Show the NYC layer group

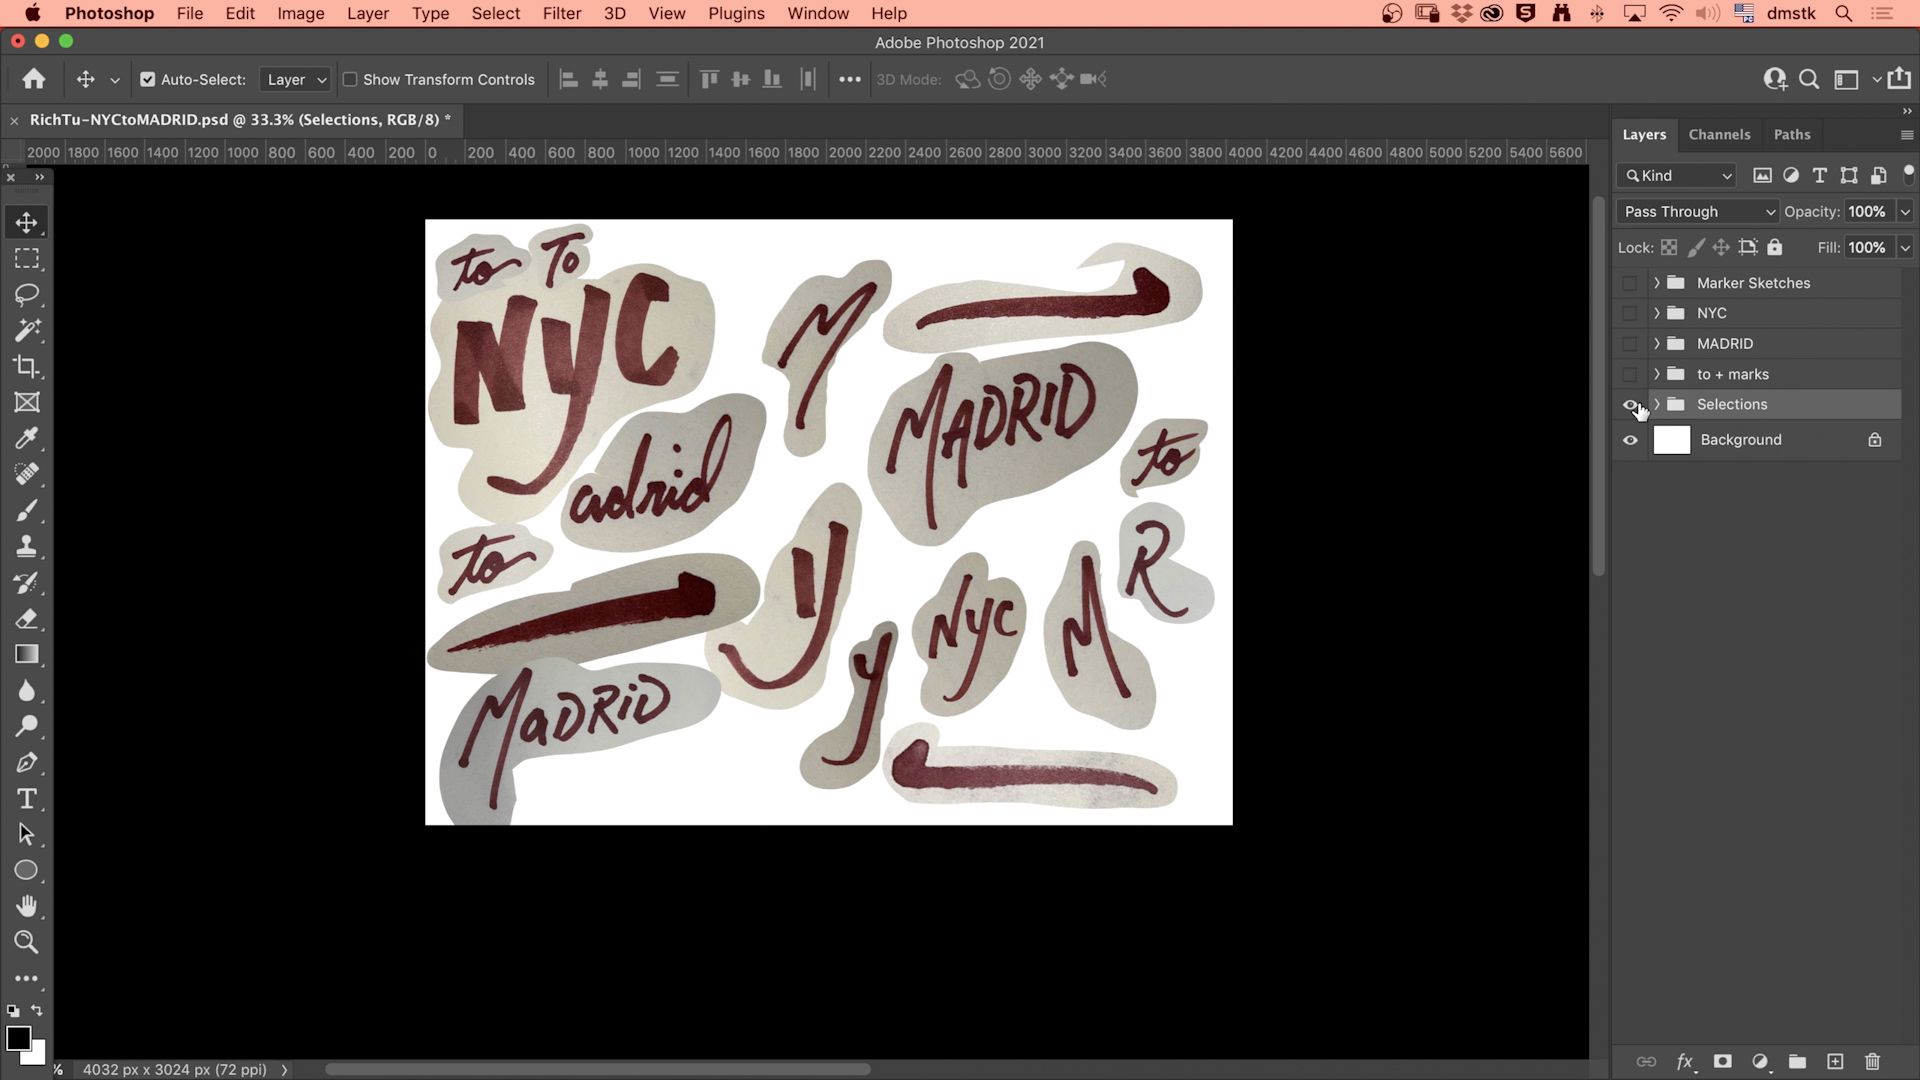(1630, 313)
